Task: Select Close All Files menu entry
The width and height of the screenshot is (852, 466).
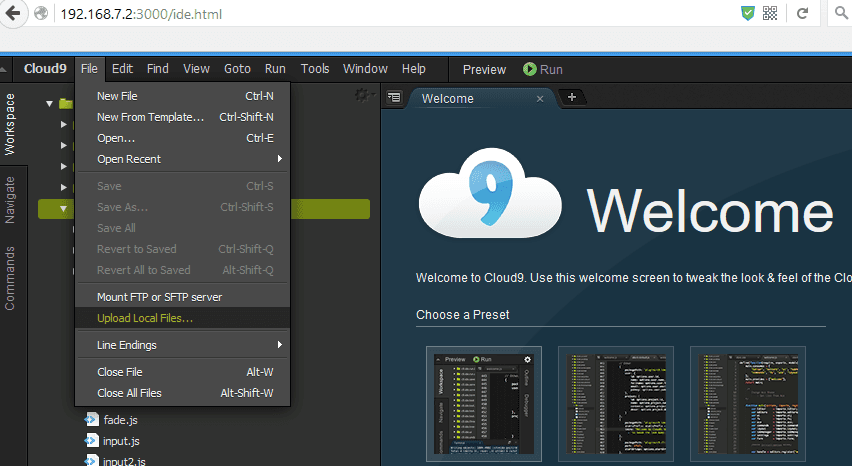Action: coord(183,393)
